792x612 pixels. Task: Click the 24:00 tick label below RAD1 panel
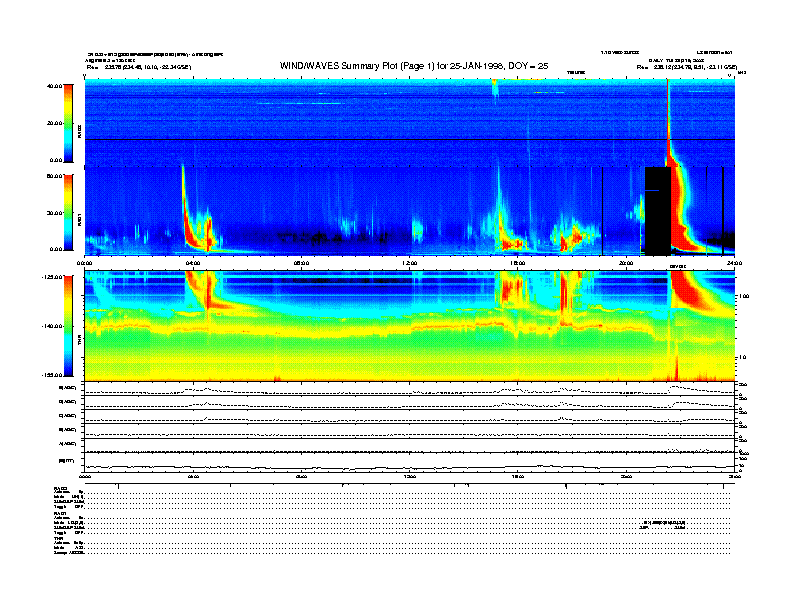734,263
